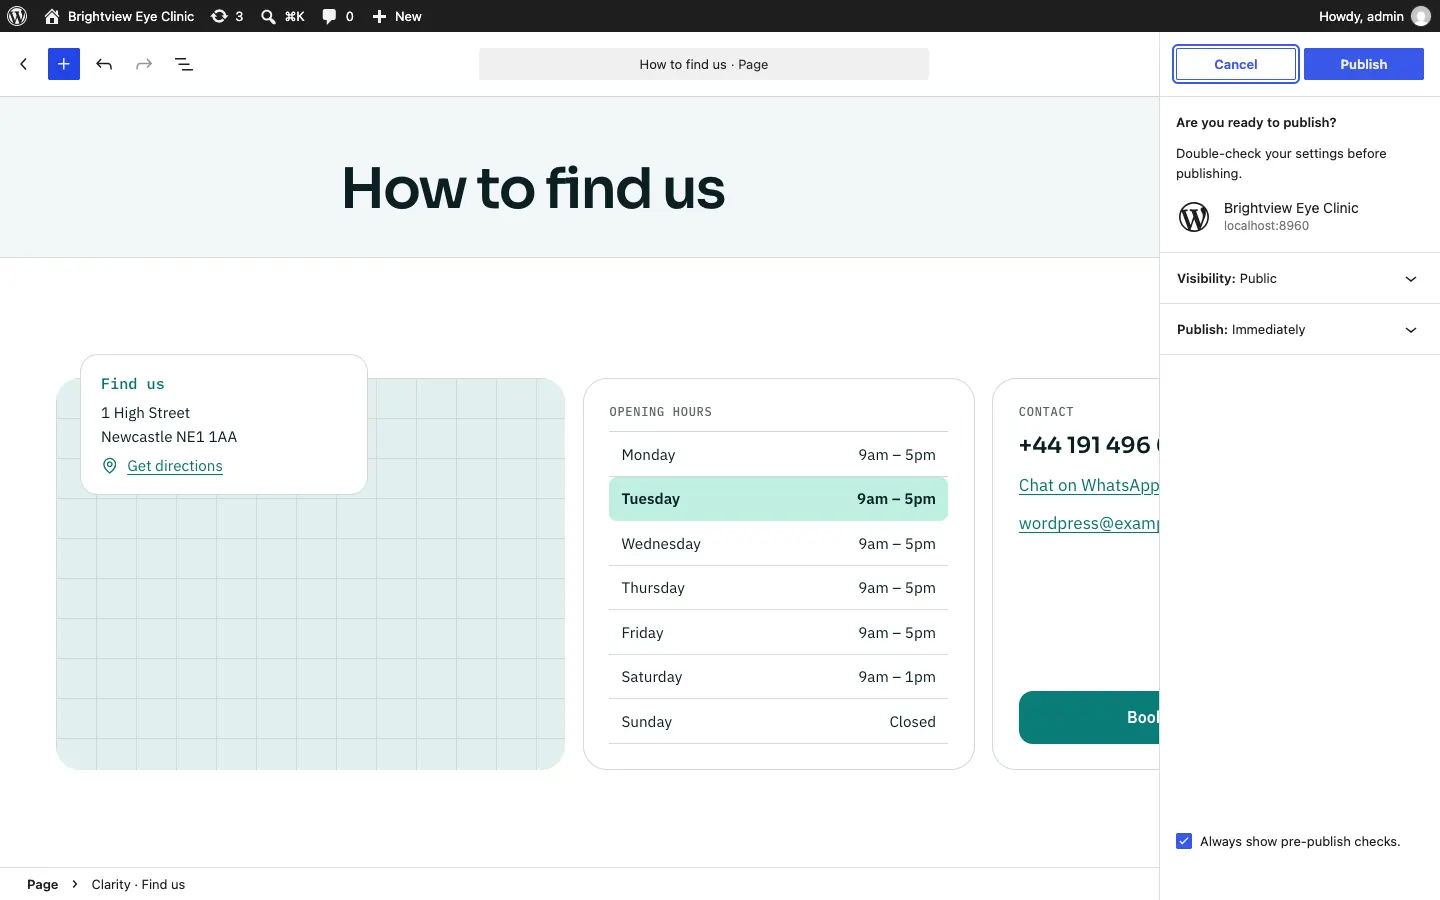Open the Howdy, admin account menu
The height and width of the screenshot is (900, 1440).
coord(1374,16)
